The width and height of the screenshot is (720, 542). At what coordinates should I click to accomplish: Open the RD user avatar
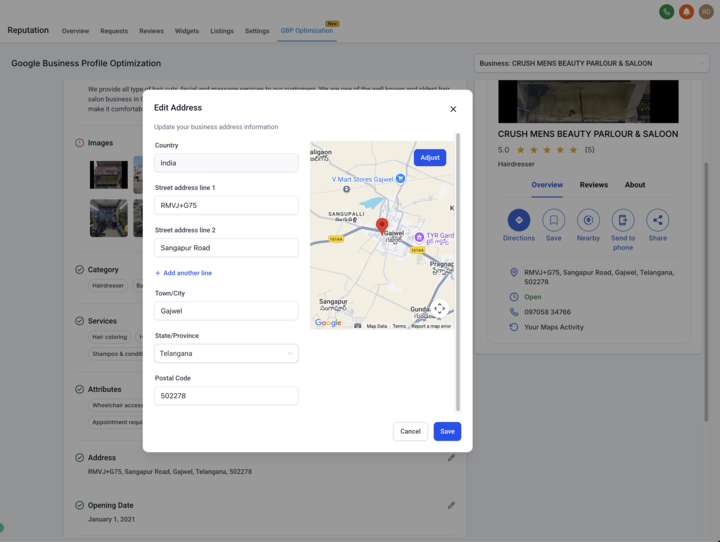point(706,11)
